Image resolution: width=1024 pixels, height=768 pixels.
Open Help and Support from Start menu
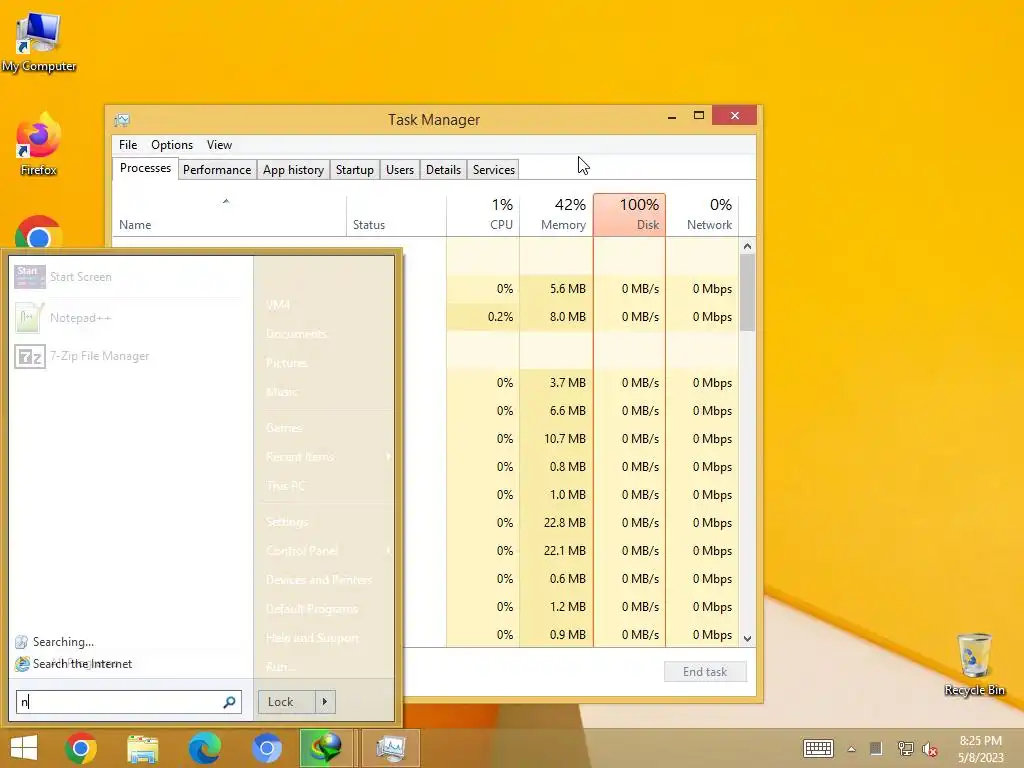312,637
